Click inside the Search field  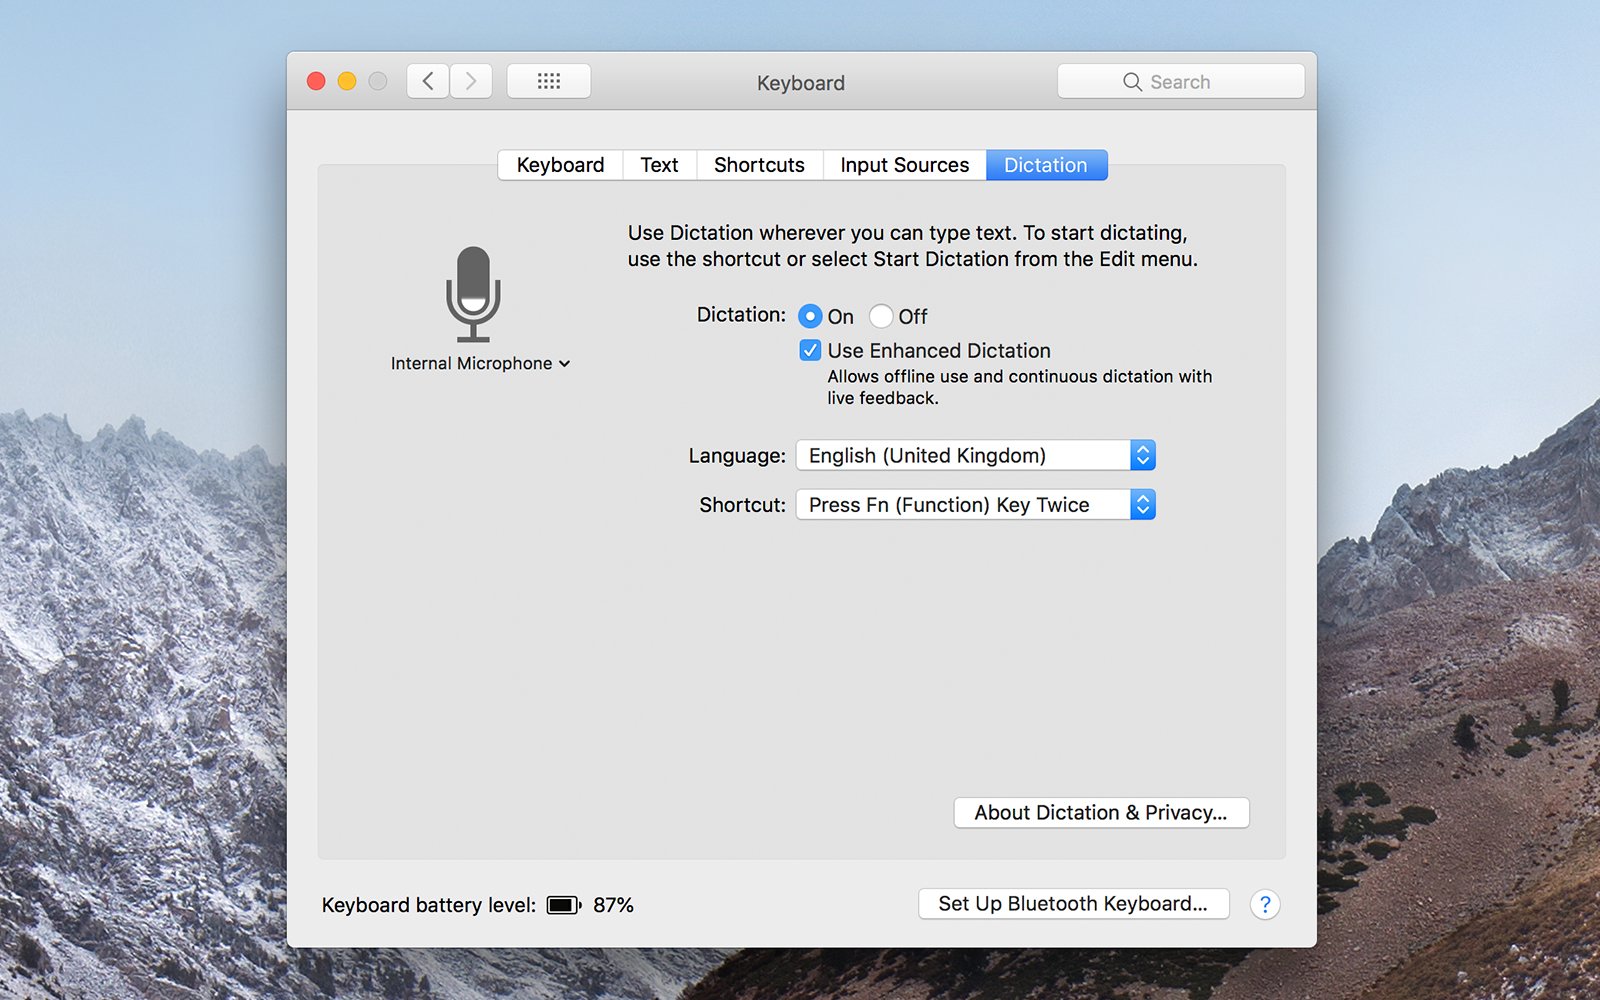coord(1190,81)
